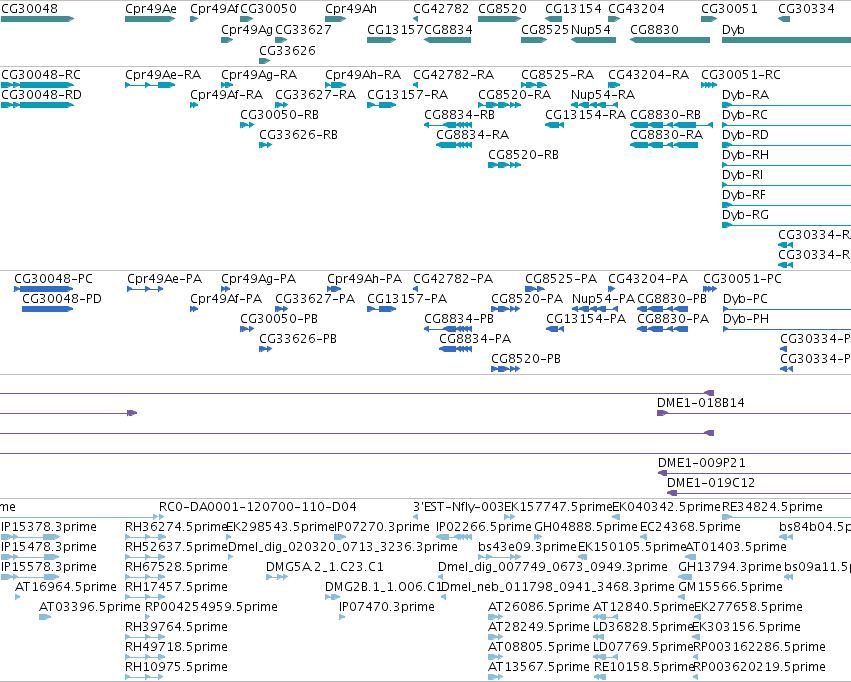
Task: Select protein Cpr49Ae-PA
Action: 164,279
